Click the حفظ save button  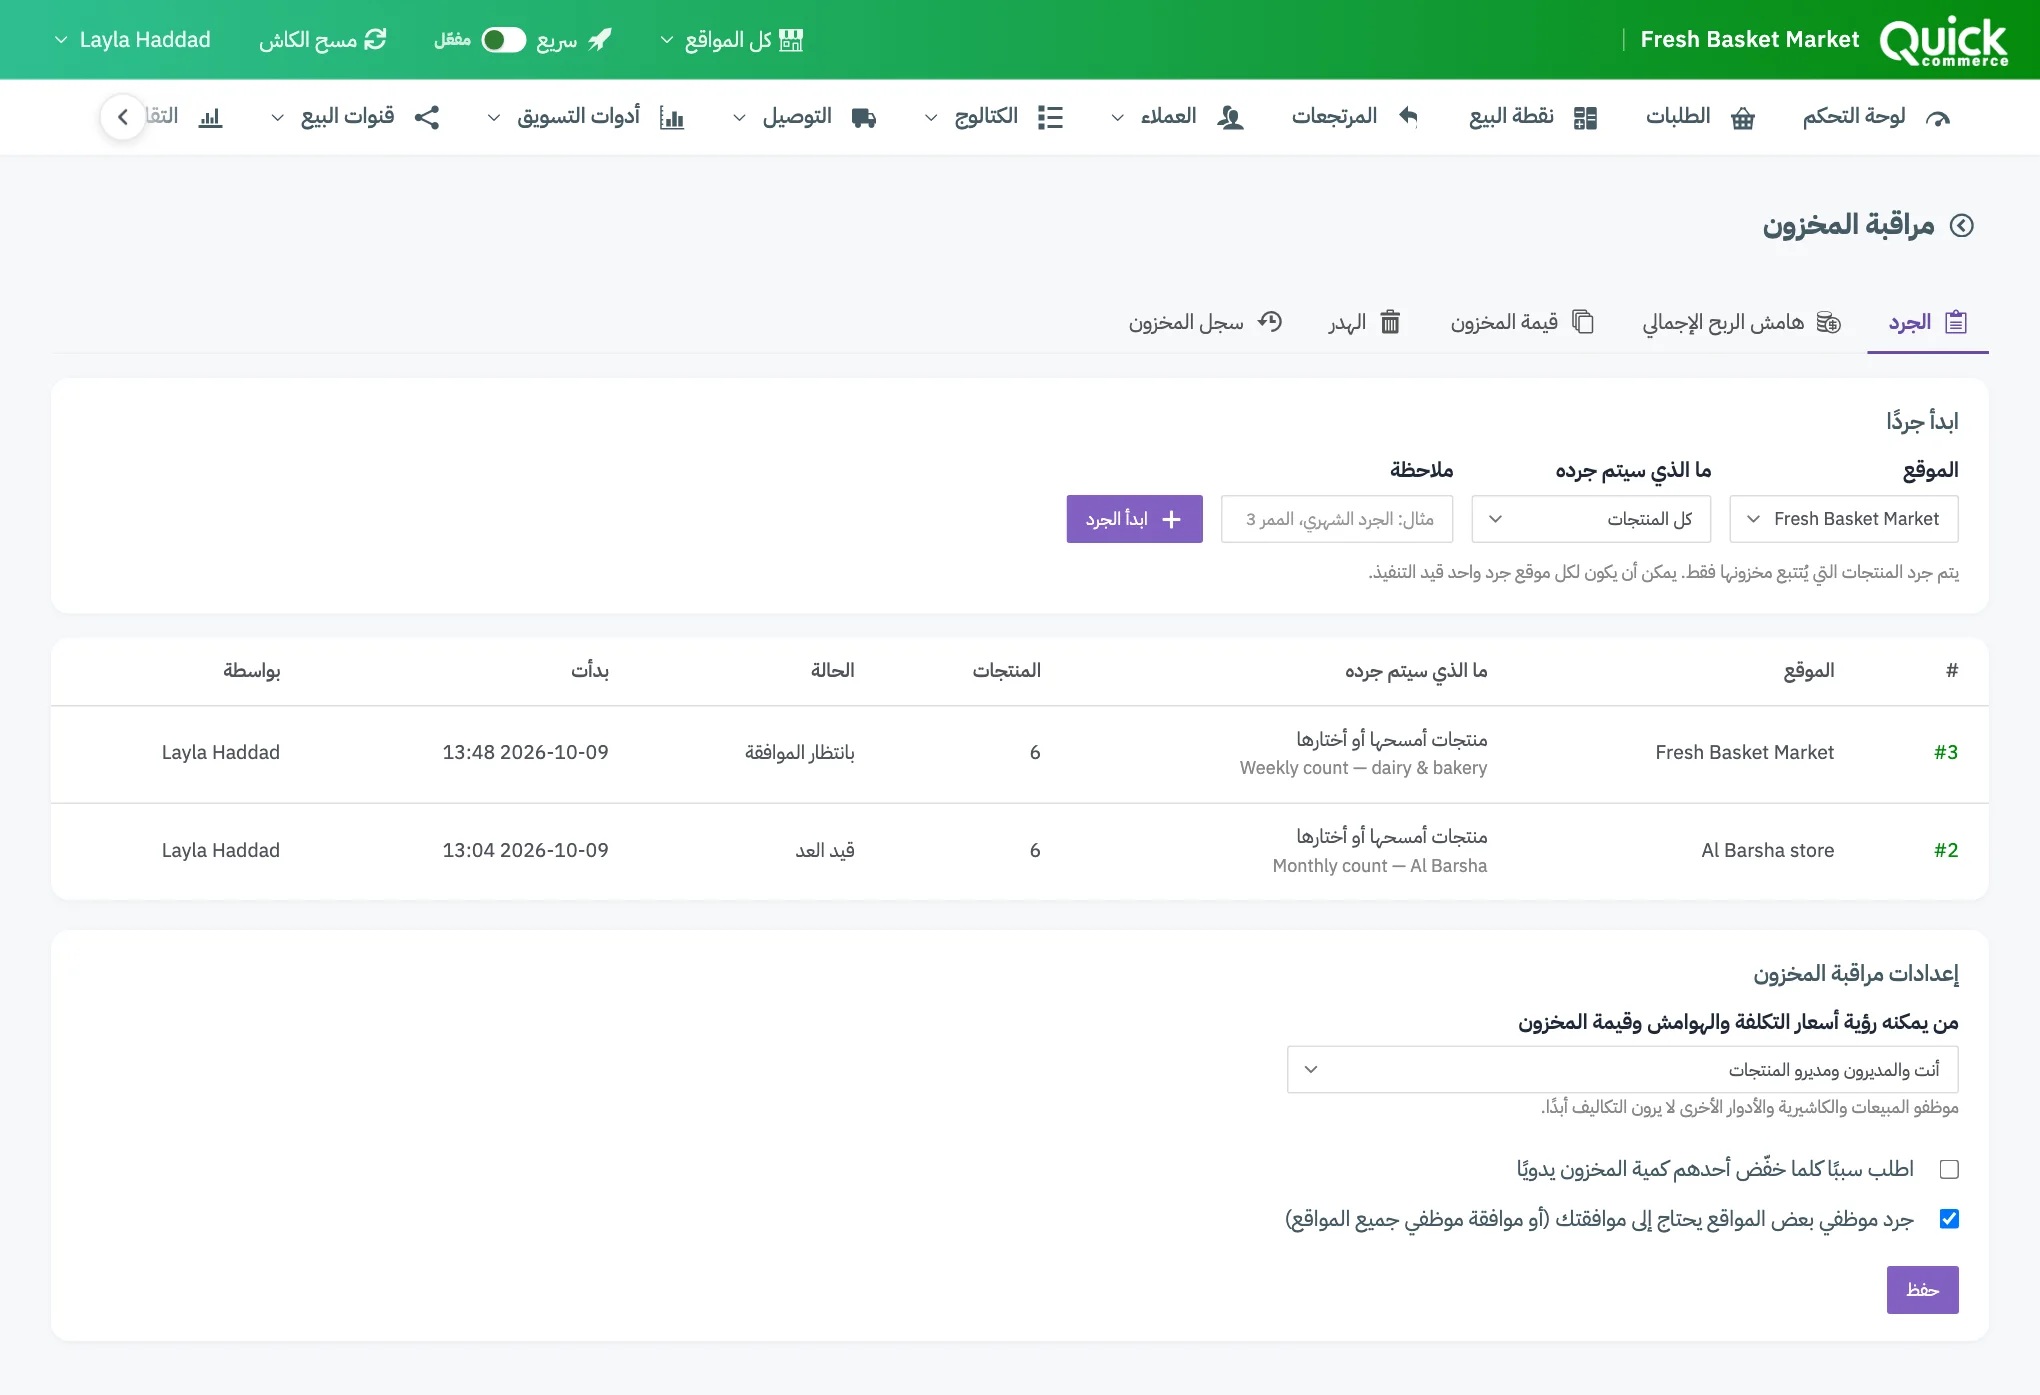[1922, 1290]
